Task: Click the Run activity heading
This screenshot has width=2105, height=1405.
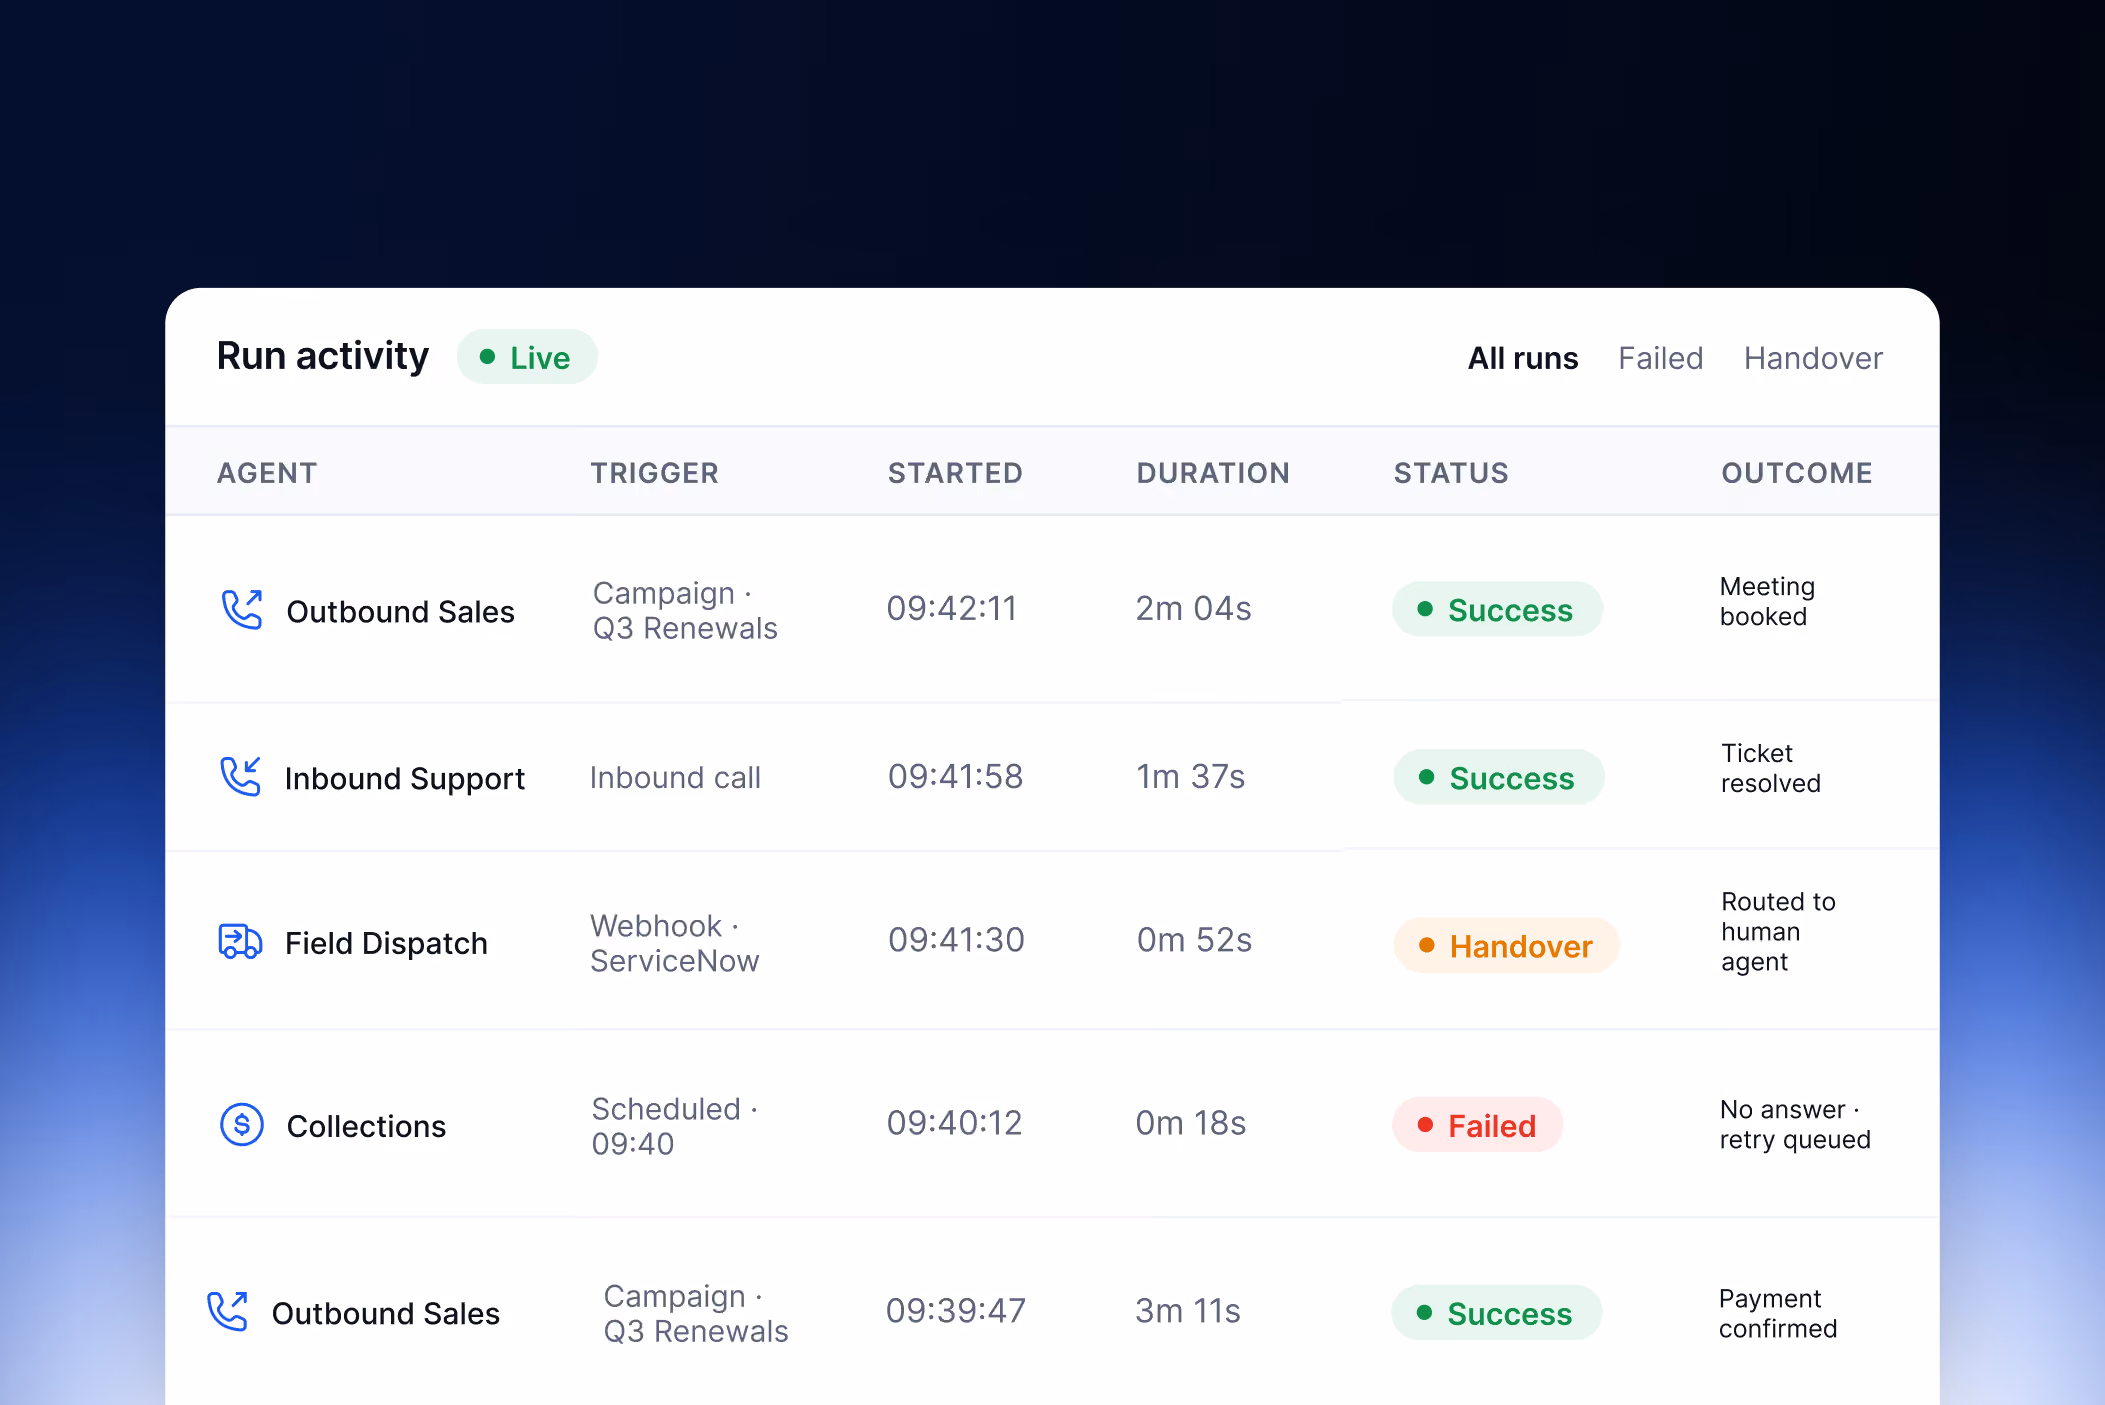Action: point(322,356)
